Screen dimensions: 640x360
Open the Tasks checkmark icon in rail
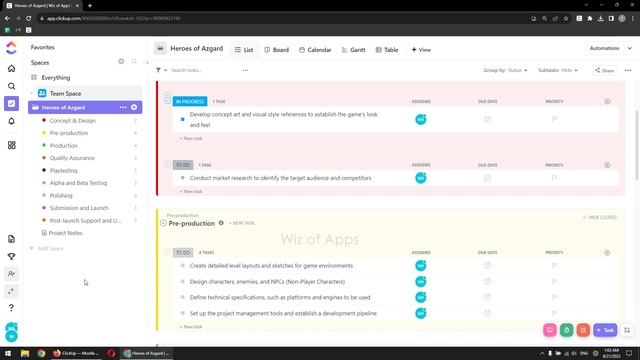pos(11,103)
